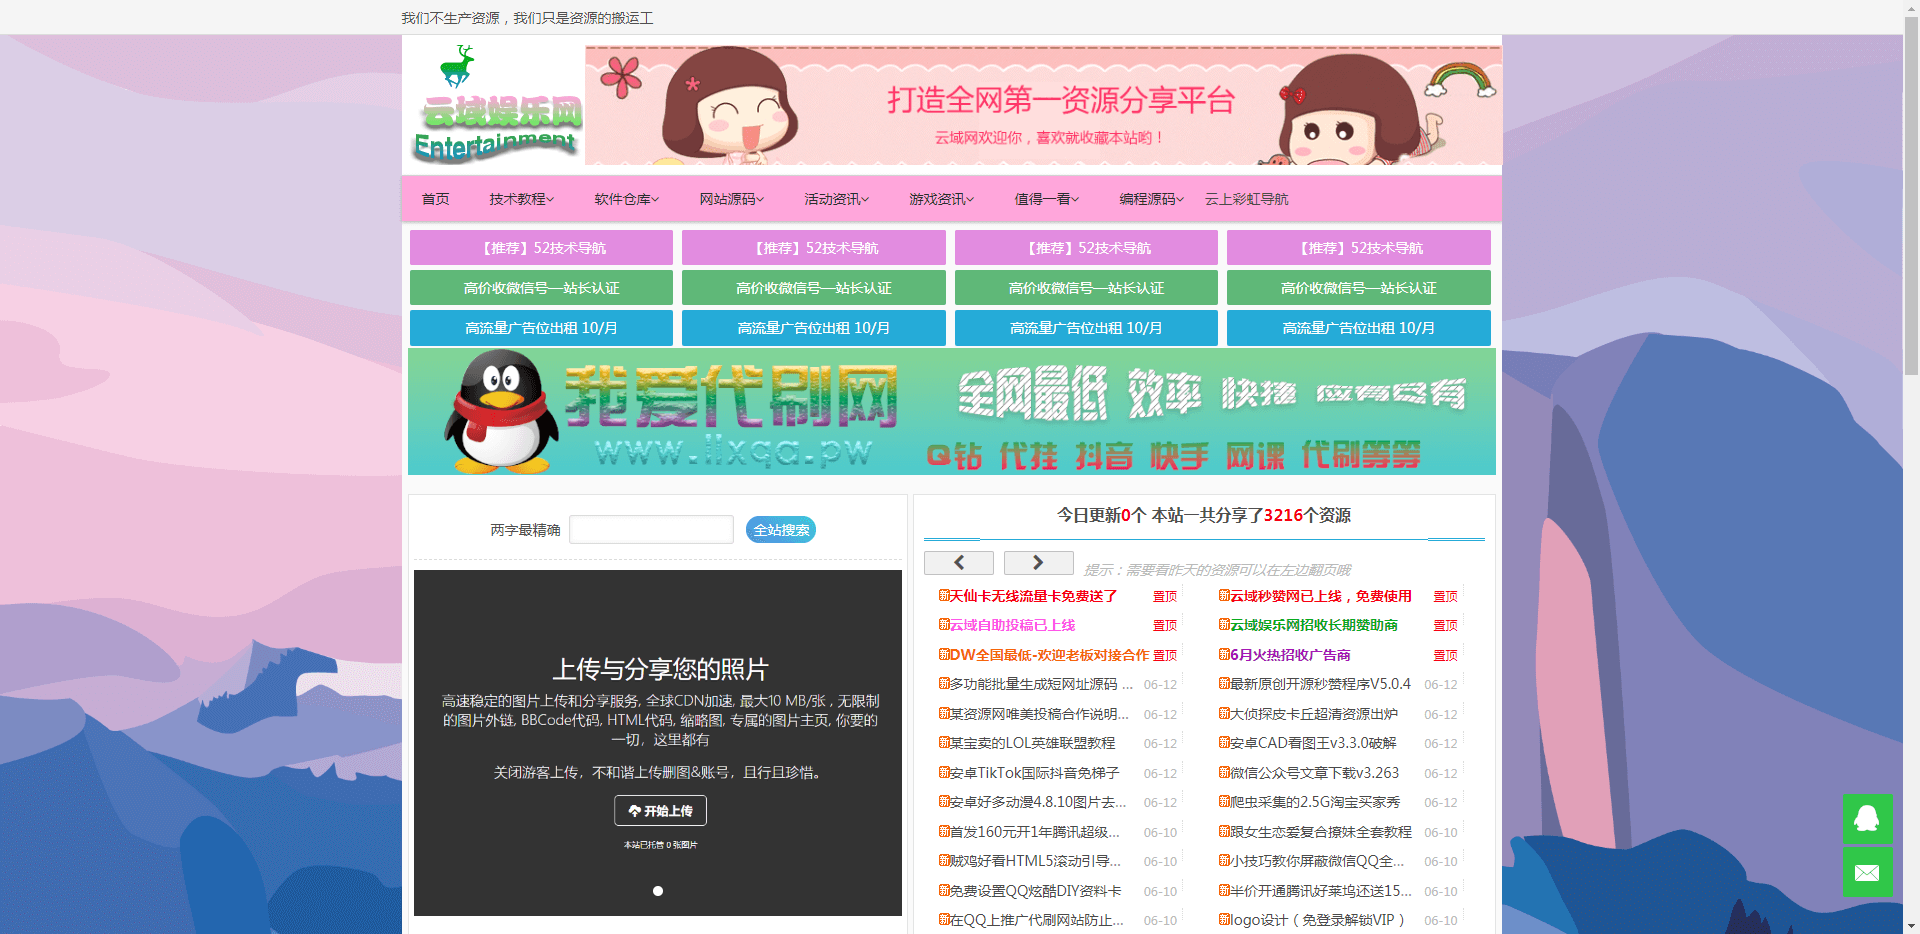Viewport: 1920px width, 934px height.
Task: Click the right arrow above the resource list
Action: pyautogui.click(x=1038, y=562)
